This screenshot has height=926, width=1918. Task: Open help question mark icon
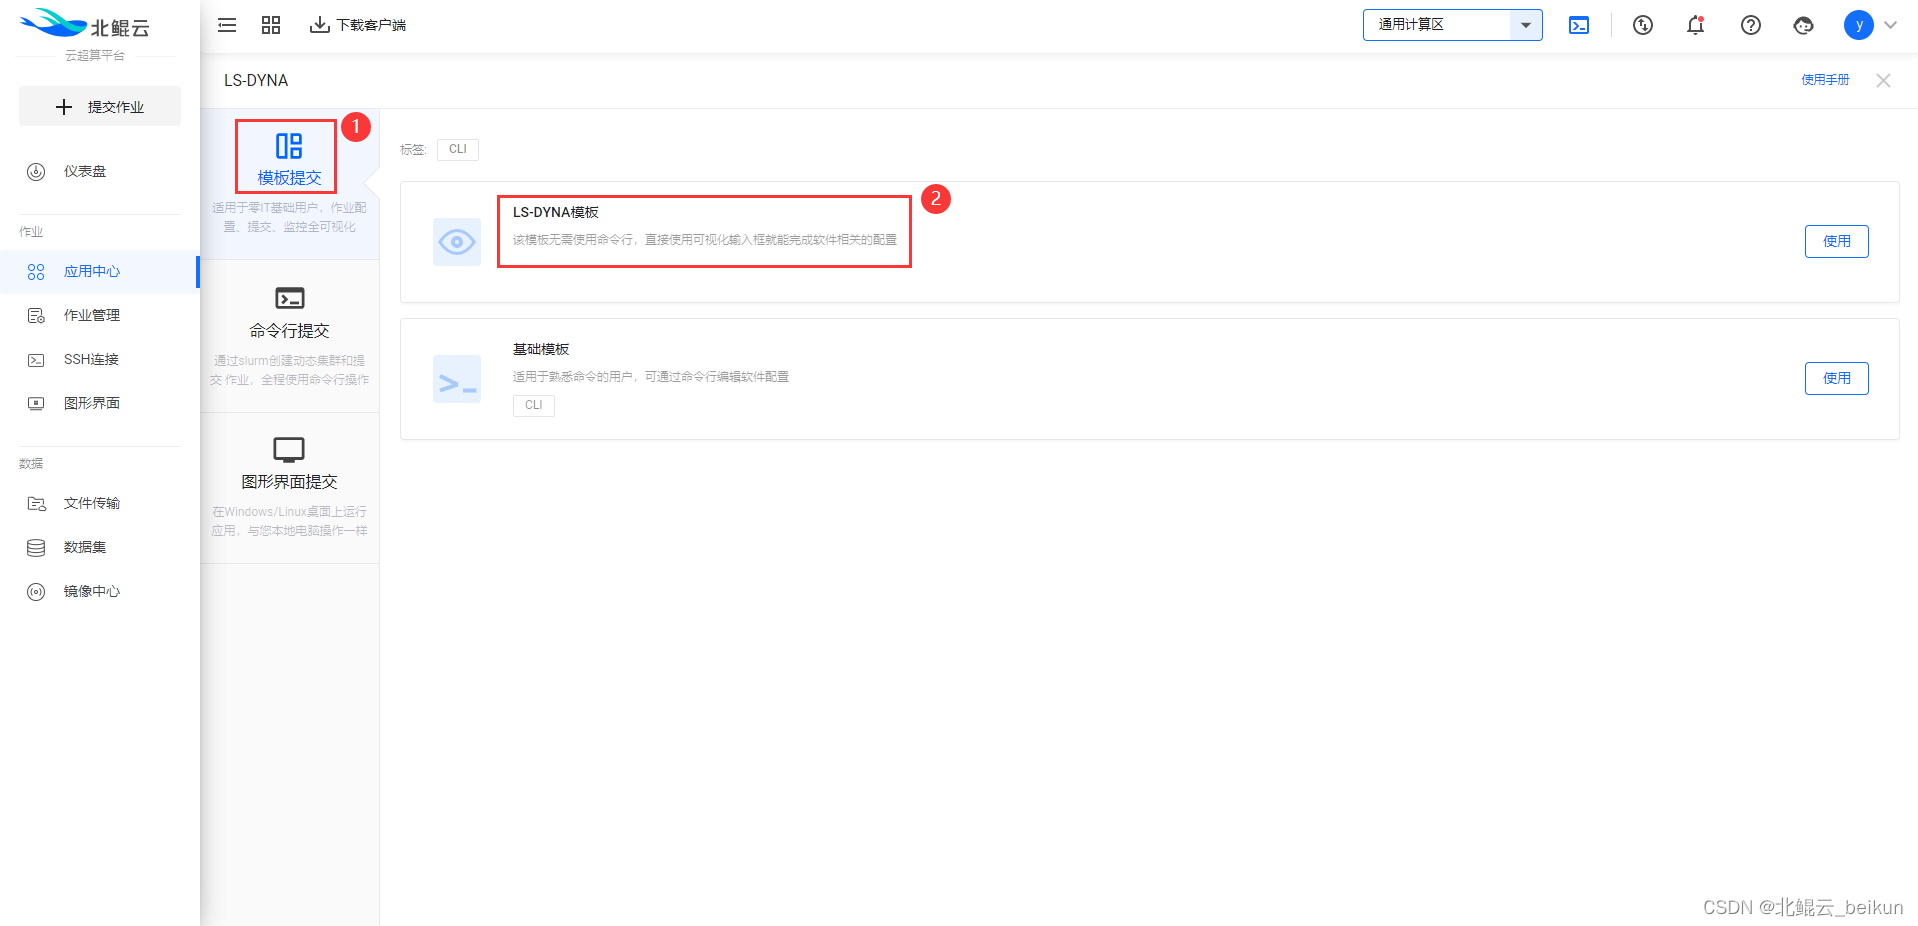[1751, 25]
